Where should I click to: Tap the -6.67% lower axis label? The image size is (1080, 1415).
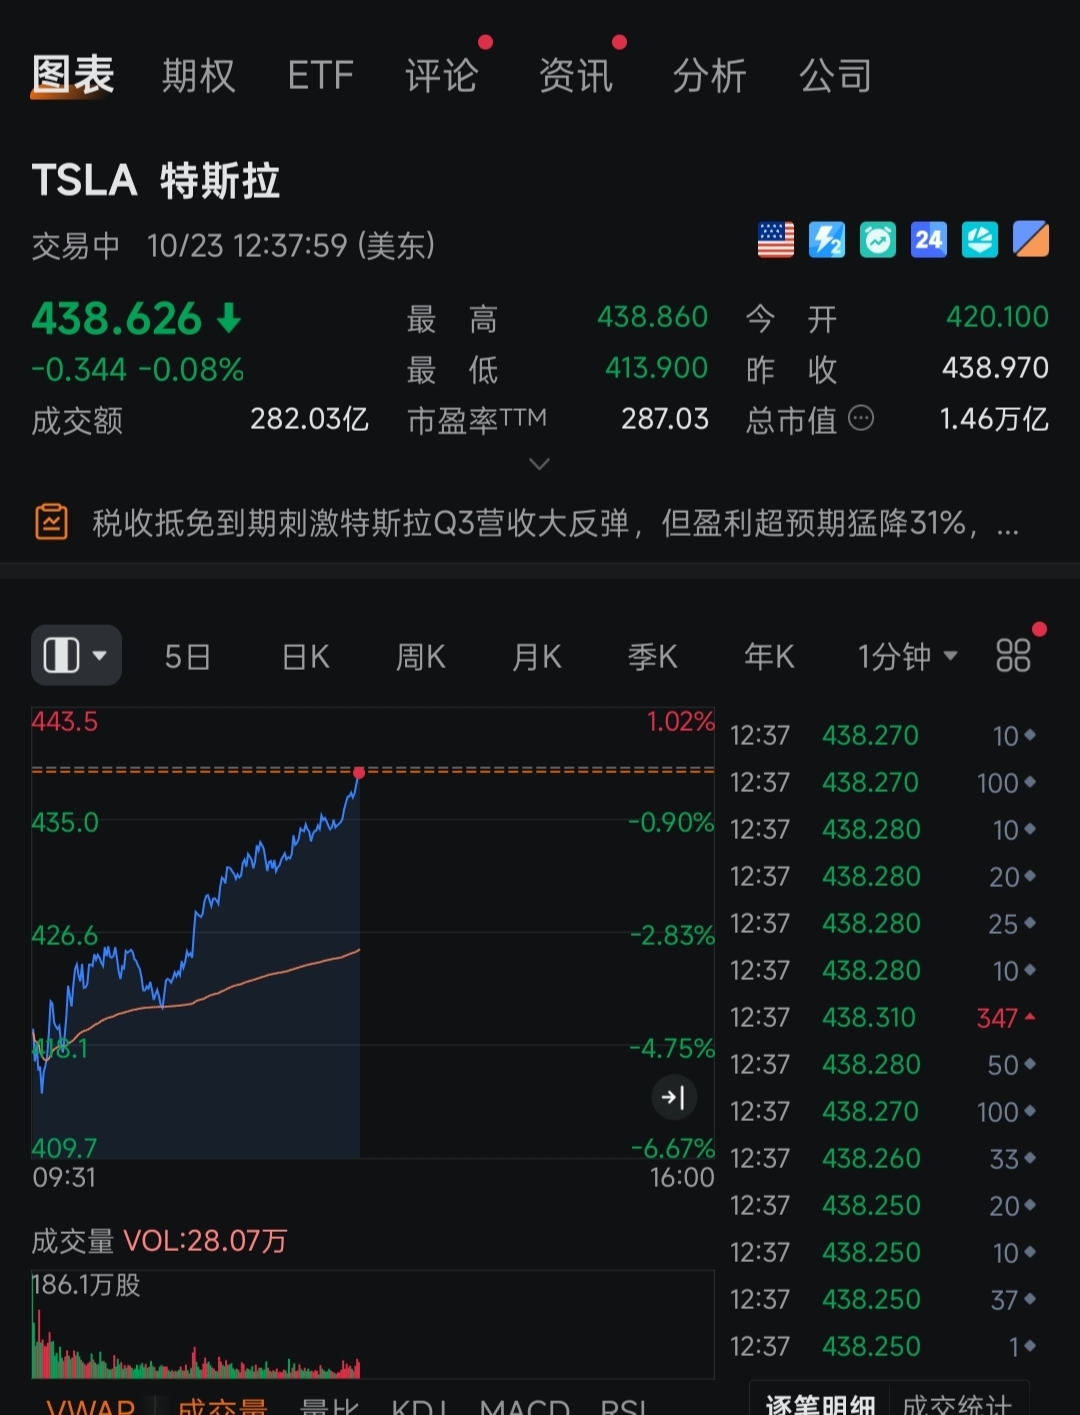pyautogui.click(x=673, y=1147)
